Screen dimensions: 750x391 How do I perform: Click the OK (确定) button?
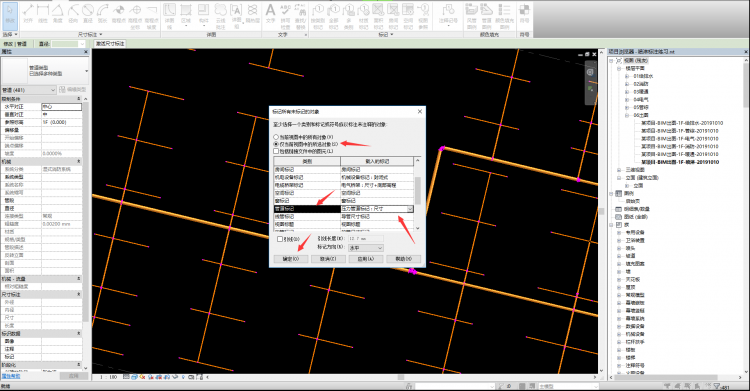pos(291,259)
